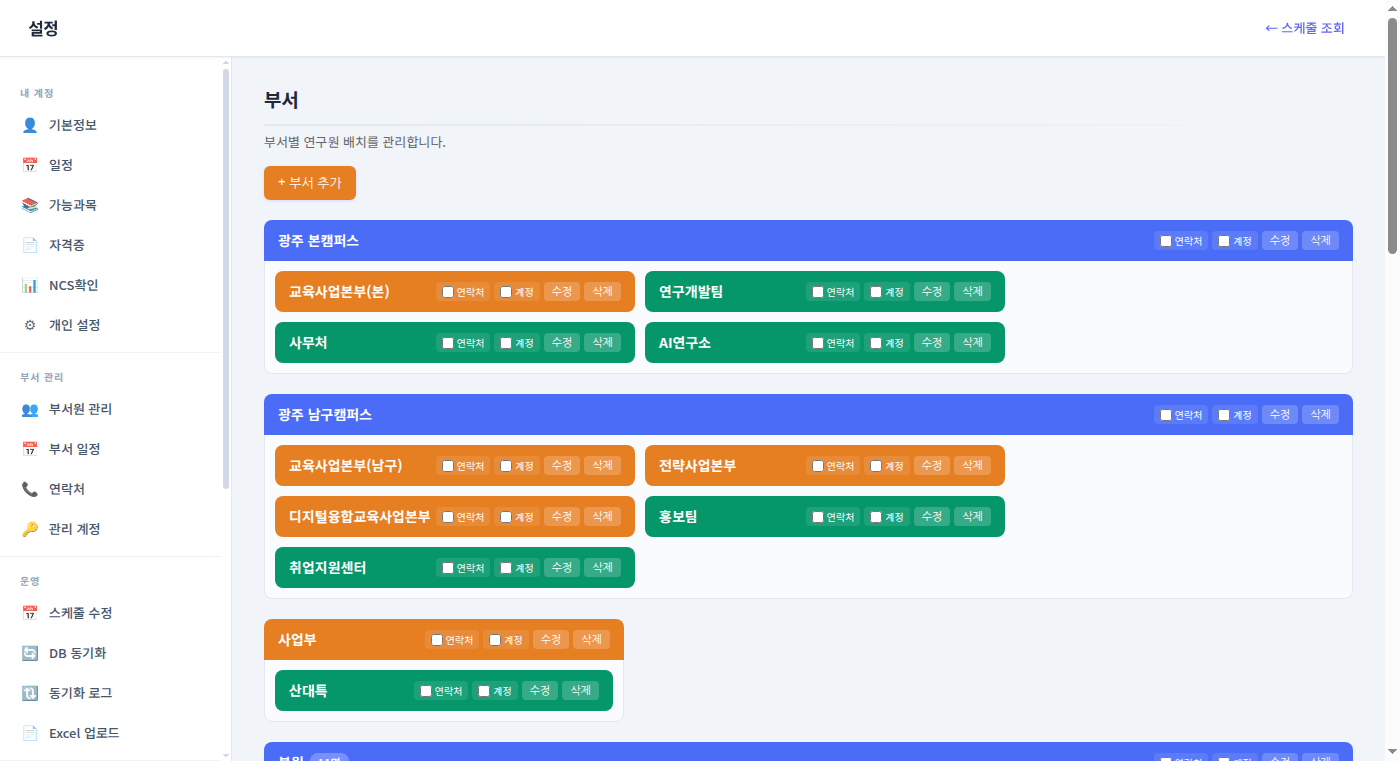Viewport: 1400px width, 761px height.
Task: Select 스케줄 수정 from sidebar
Action: [80, 613]
